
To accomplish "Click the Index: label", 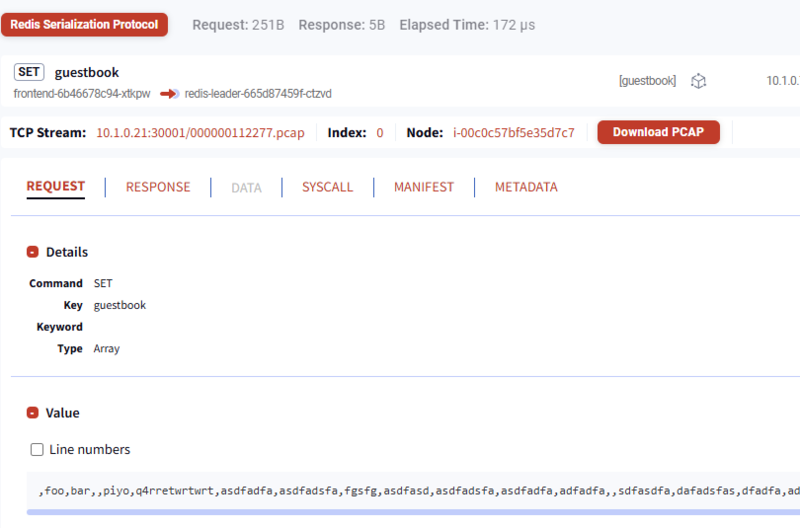I will pos(347,133).
